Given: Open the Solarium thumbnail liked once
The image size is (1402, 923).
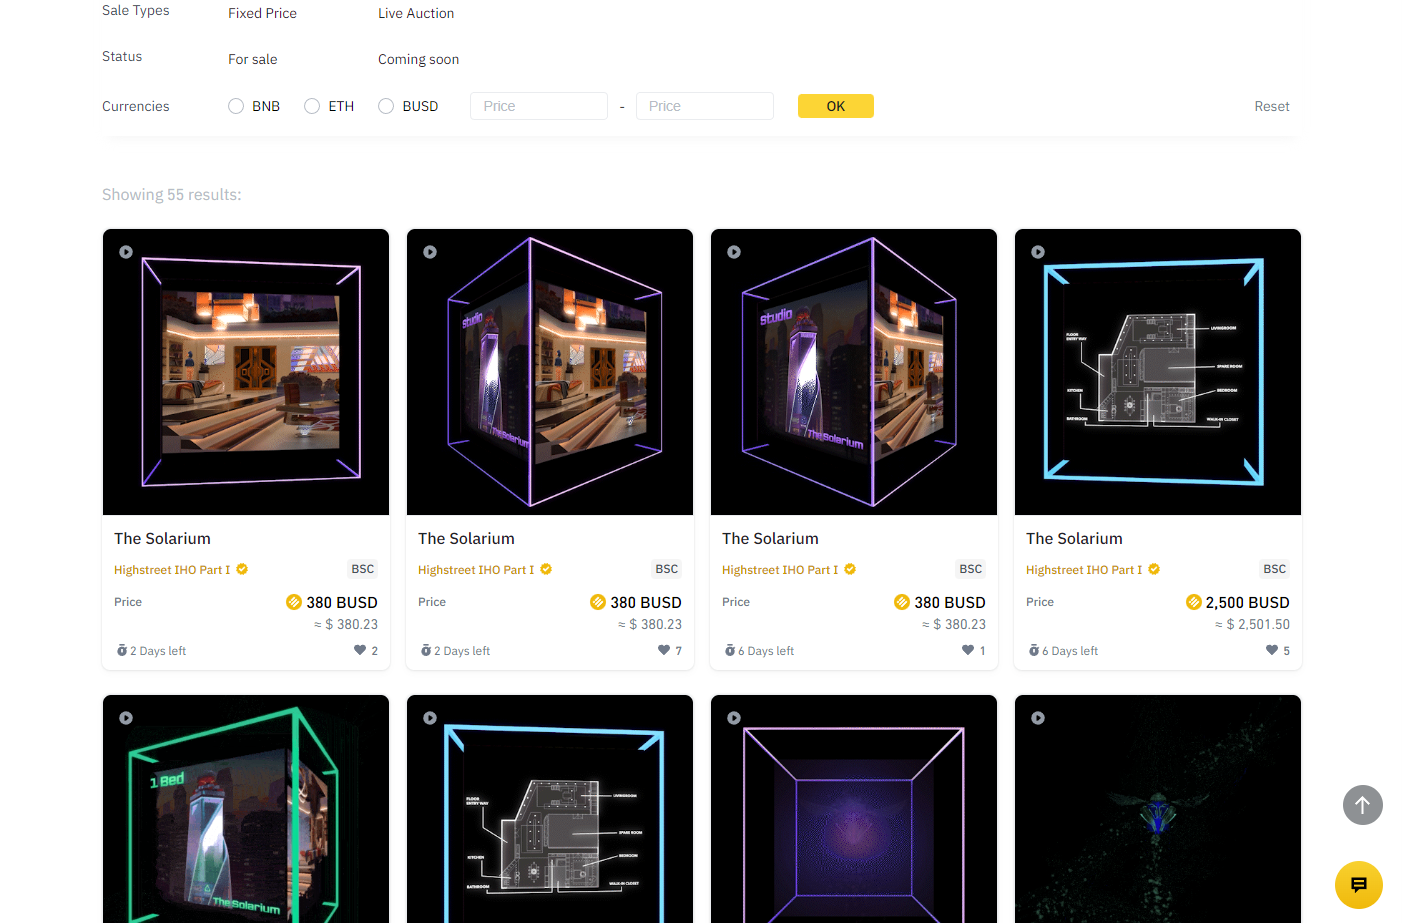Looking at the screenshot, I should pos(854,372).
